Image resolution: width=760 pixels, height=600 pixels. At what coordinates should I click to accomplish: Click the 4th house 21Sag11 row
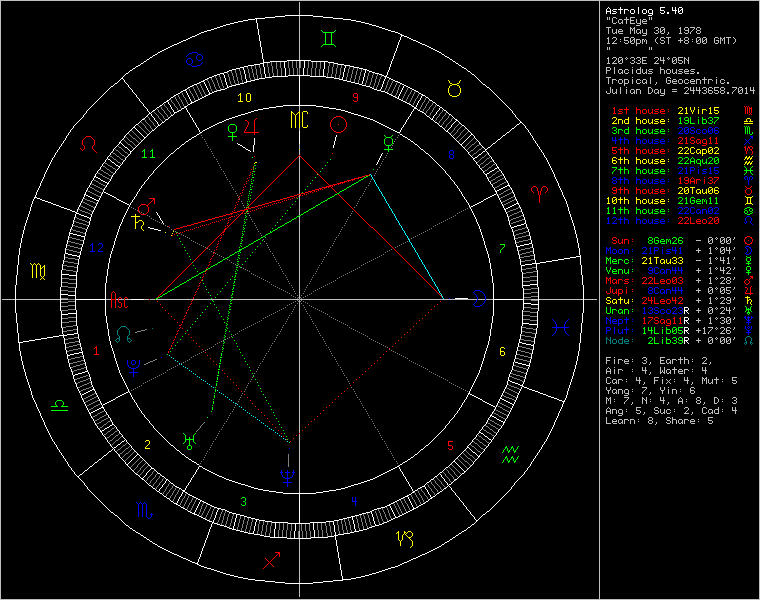682,141
